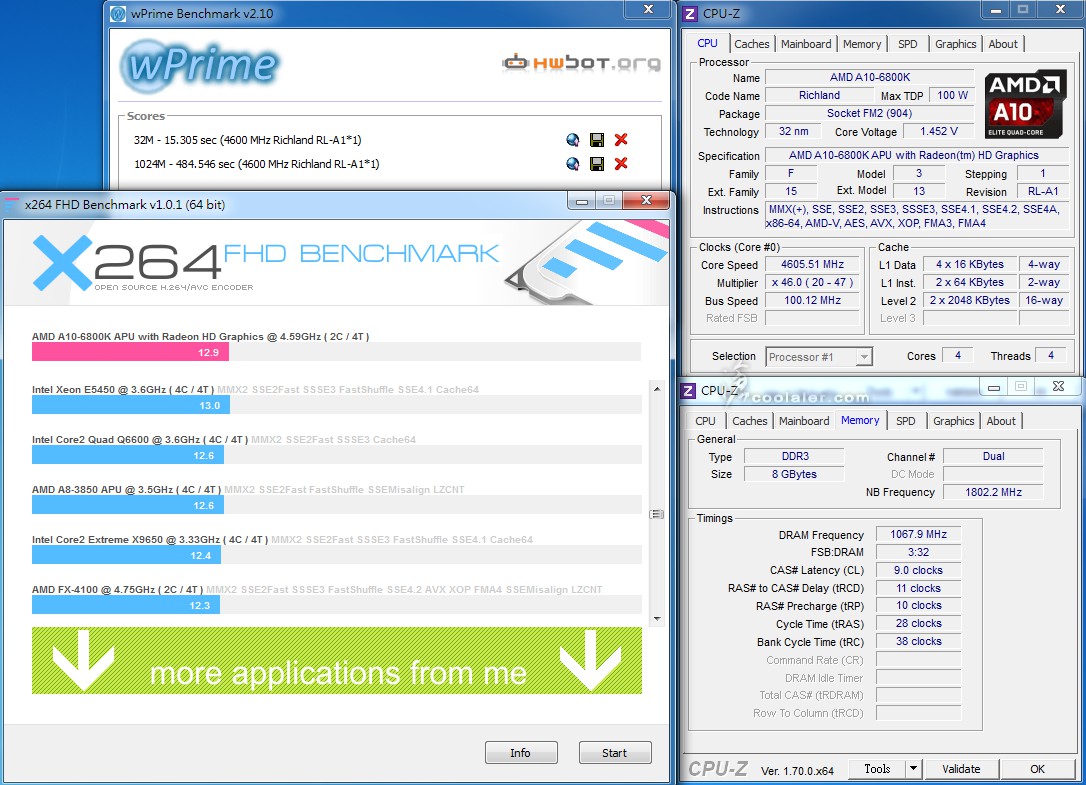1086x785 pixels.
Task: Delete the 1024M score with red X
Action: 621,164
